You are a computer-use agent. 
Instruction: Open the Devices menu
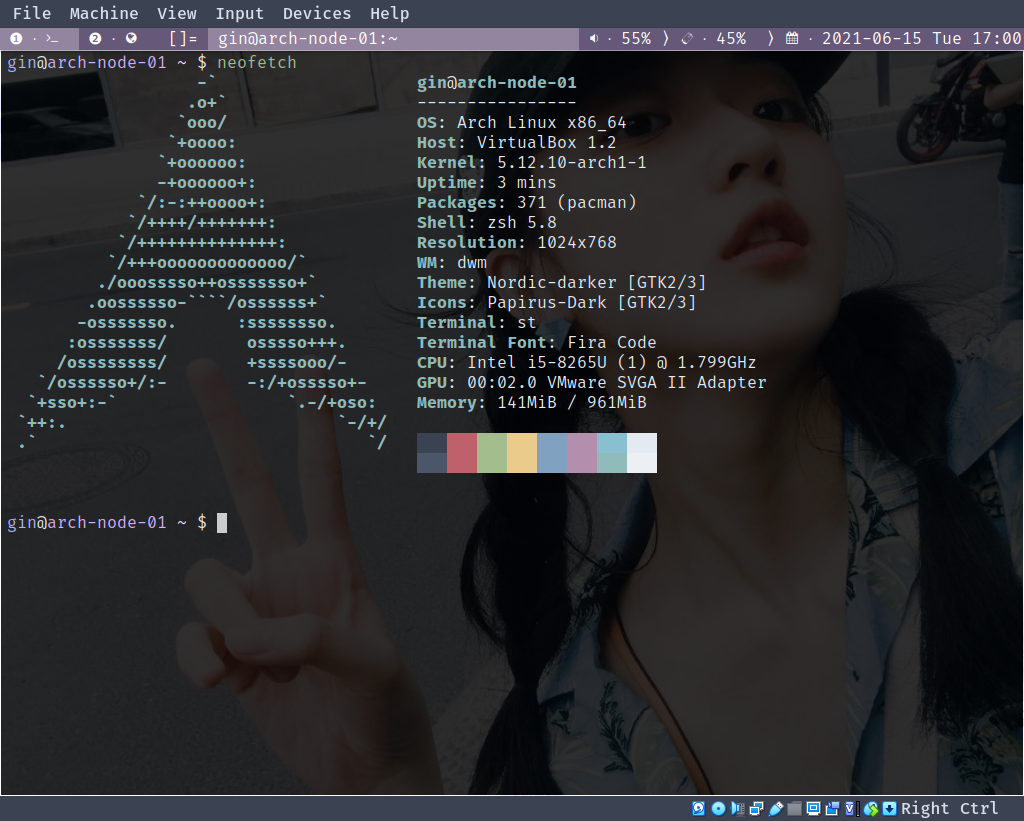317,13
